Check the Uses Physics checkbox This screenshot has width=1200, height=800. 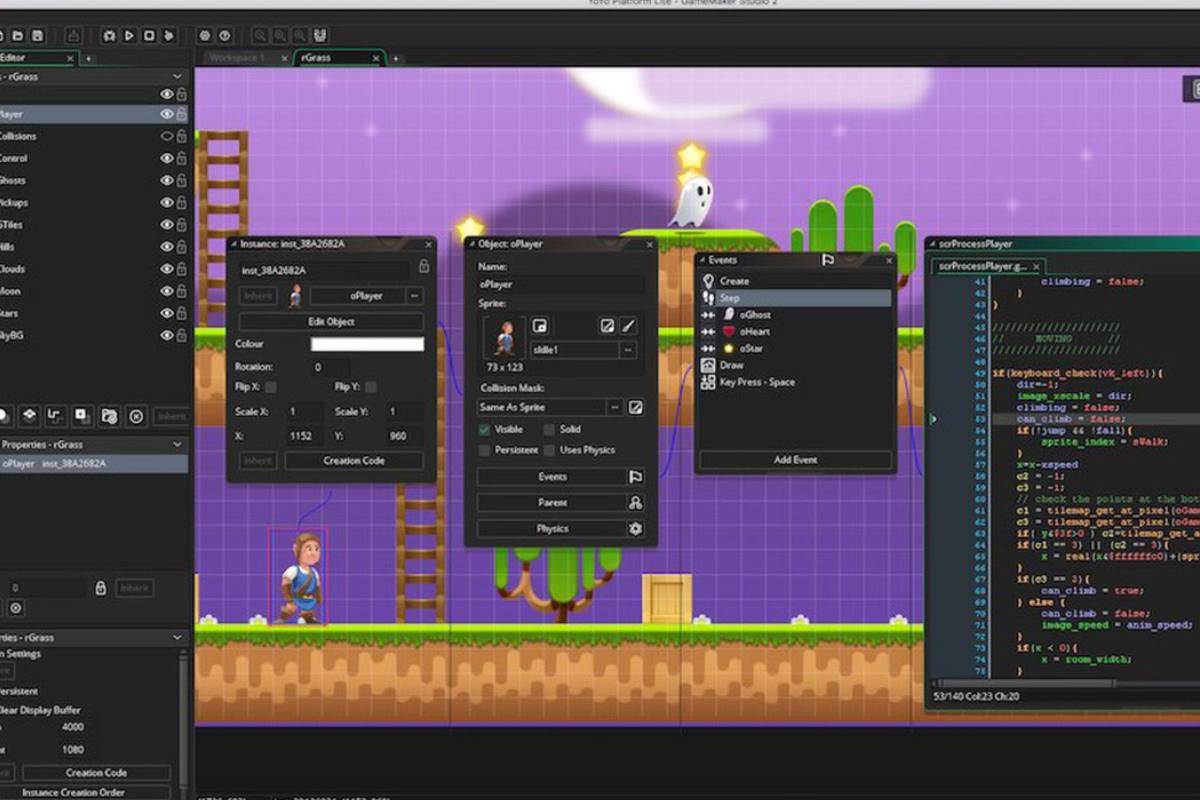point(550,450)
